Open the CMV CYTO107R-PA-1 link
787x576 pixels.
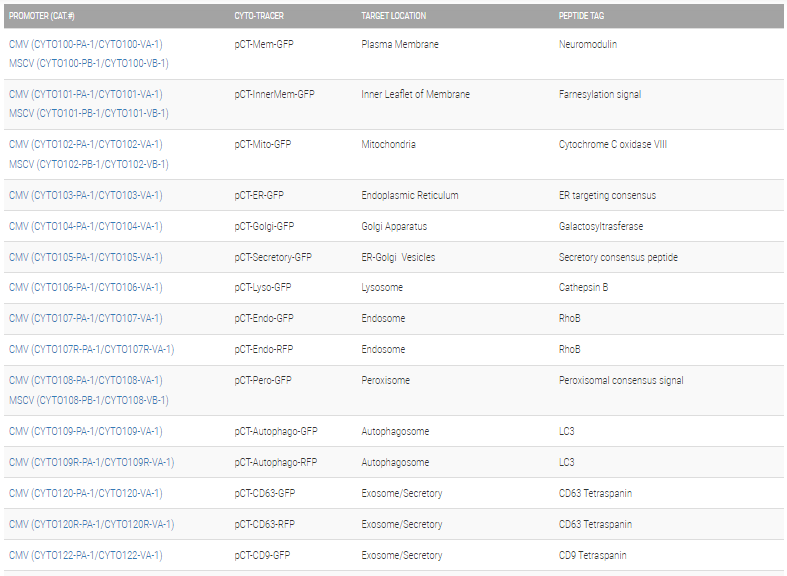pos(91,349)
